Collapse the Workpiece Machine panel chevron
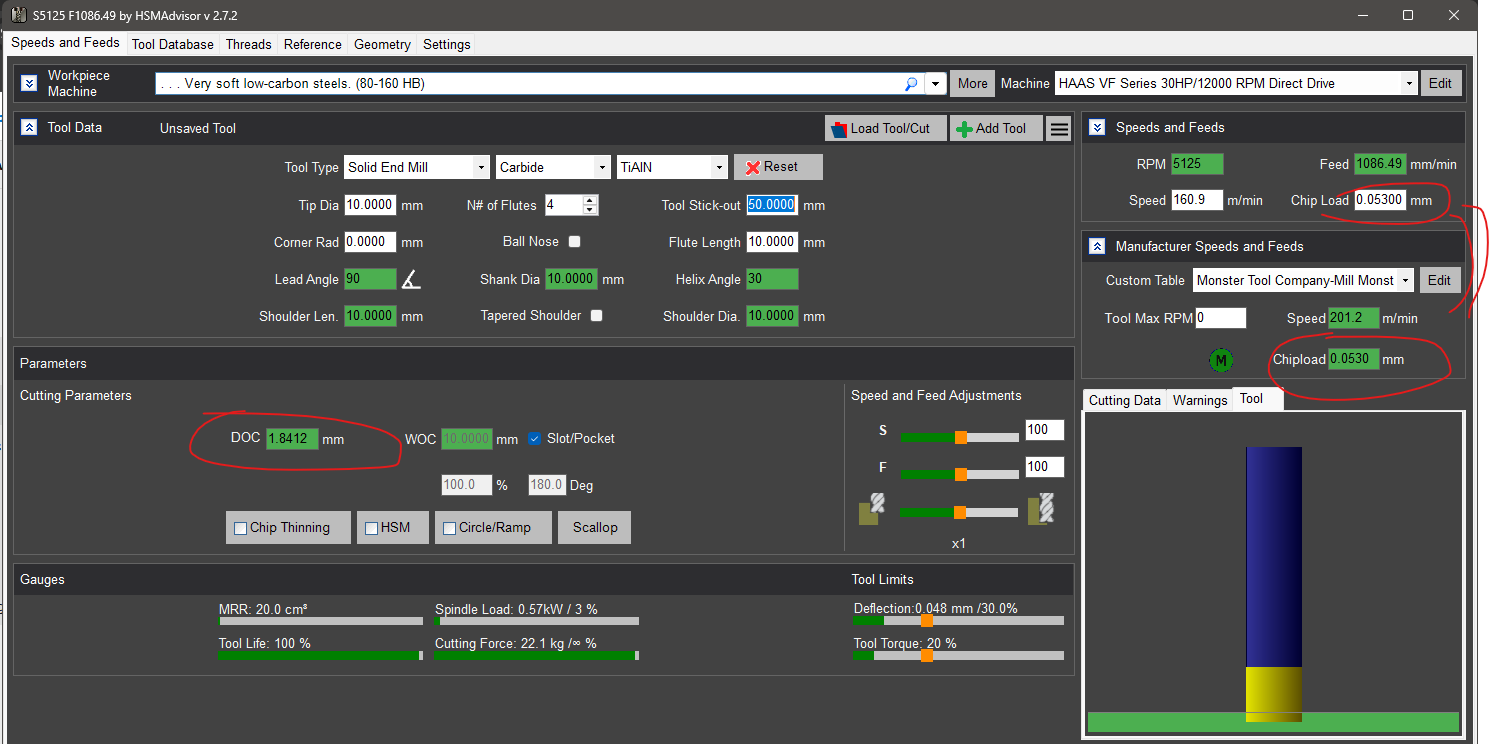 point(29,83)
